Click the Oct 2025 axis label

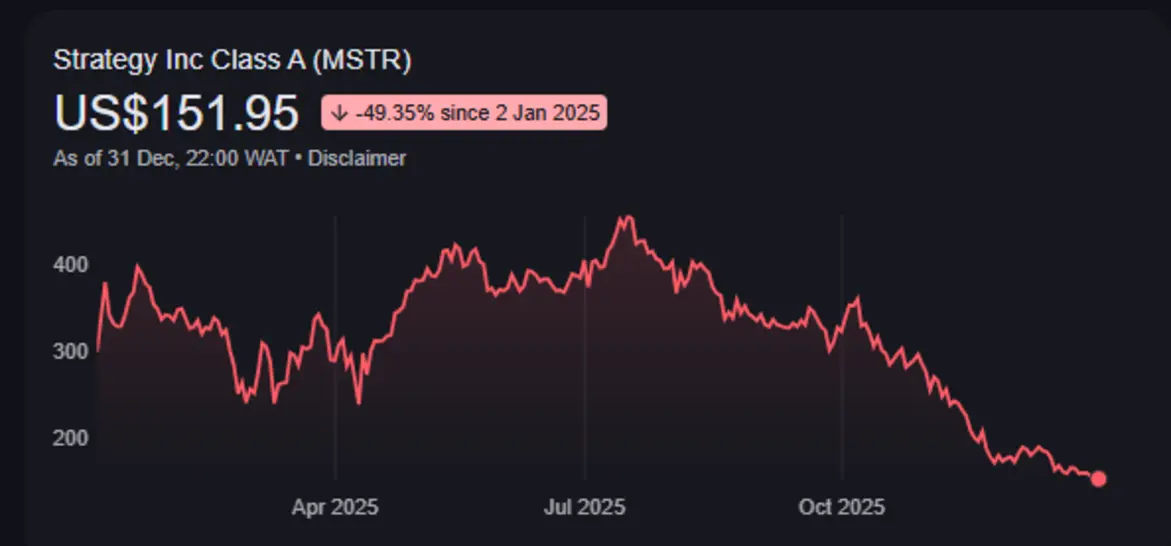842,508
